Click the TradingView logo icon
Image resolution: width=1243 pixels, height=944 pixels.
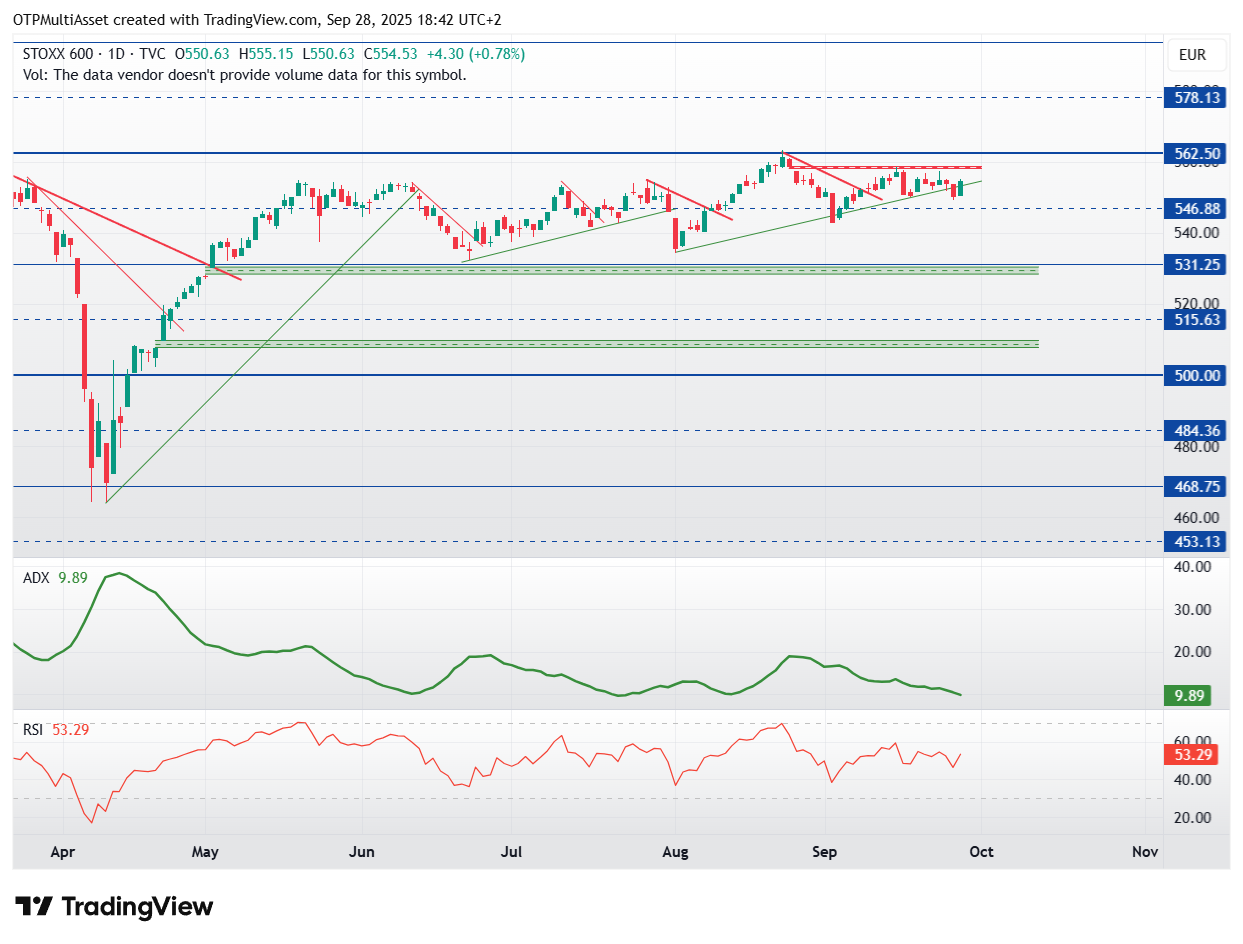point(35,907)
